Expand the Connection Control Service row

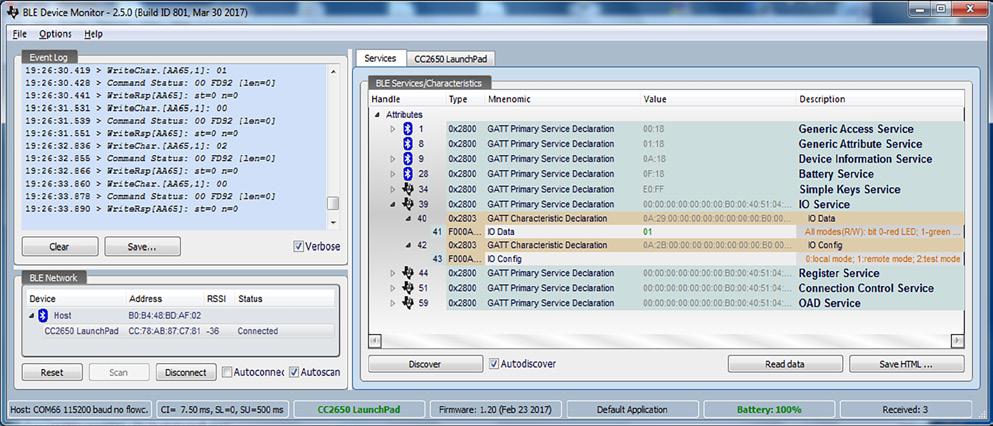click(x=393, y=288)
